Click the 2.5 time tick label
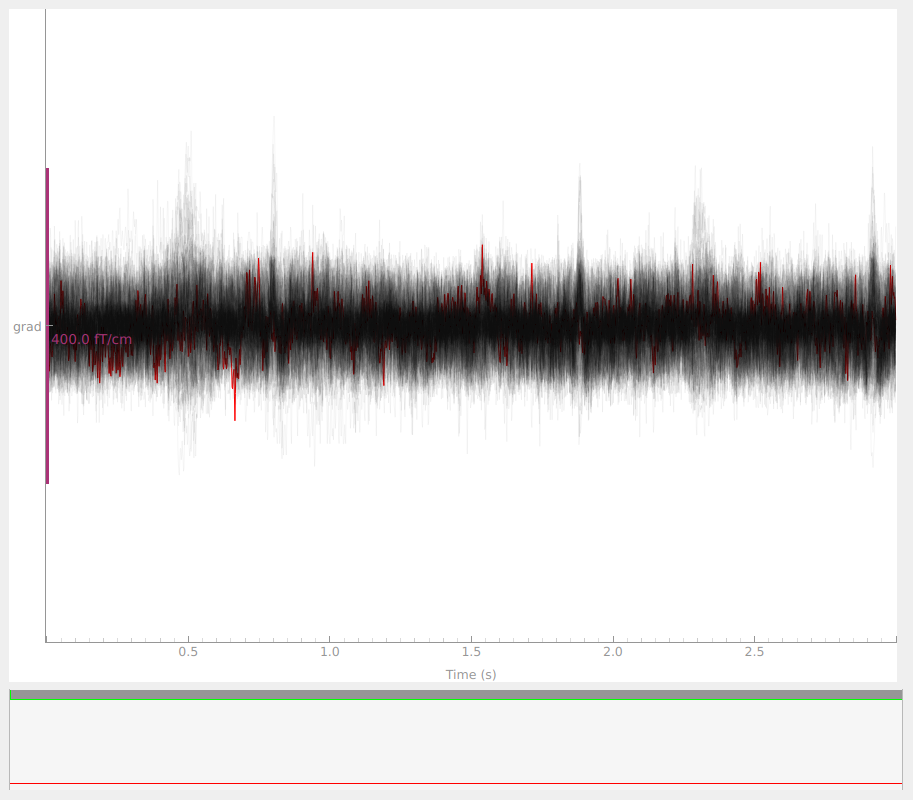 point(754,652)
